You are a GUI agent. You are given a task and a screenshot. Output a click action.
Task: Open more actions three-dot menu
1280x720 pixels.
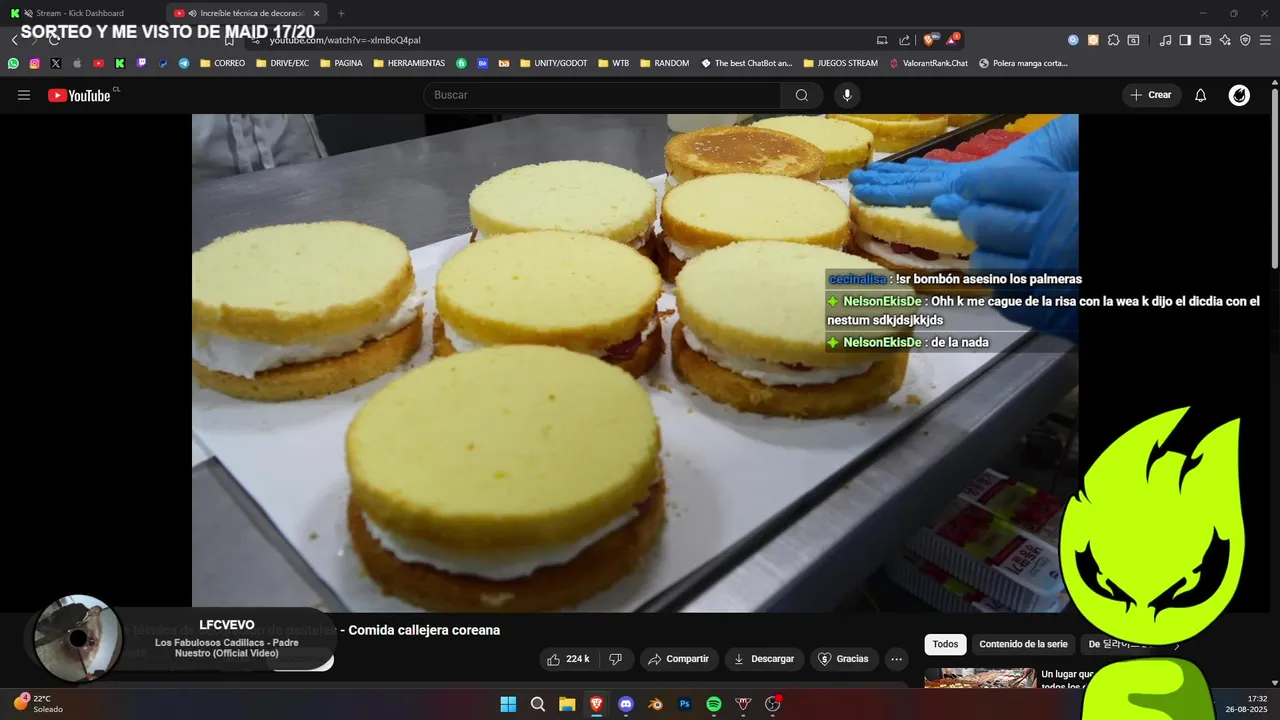(896, 659)
